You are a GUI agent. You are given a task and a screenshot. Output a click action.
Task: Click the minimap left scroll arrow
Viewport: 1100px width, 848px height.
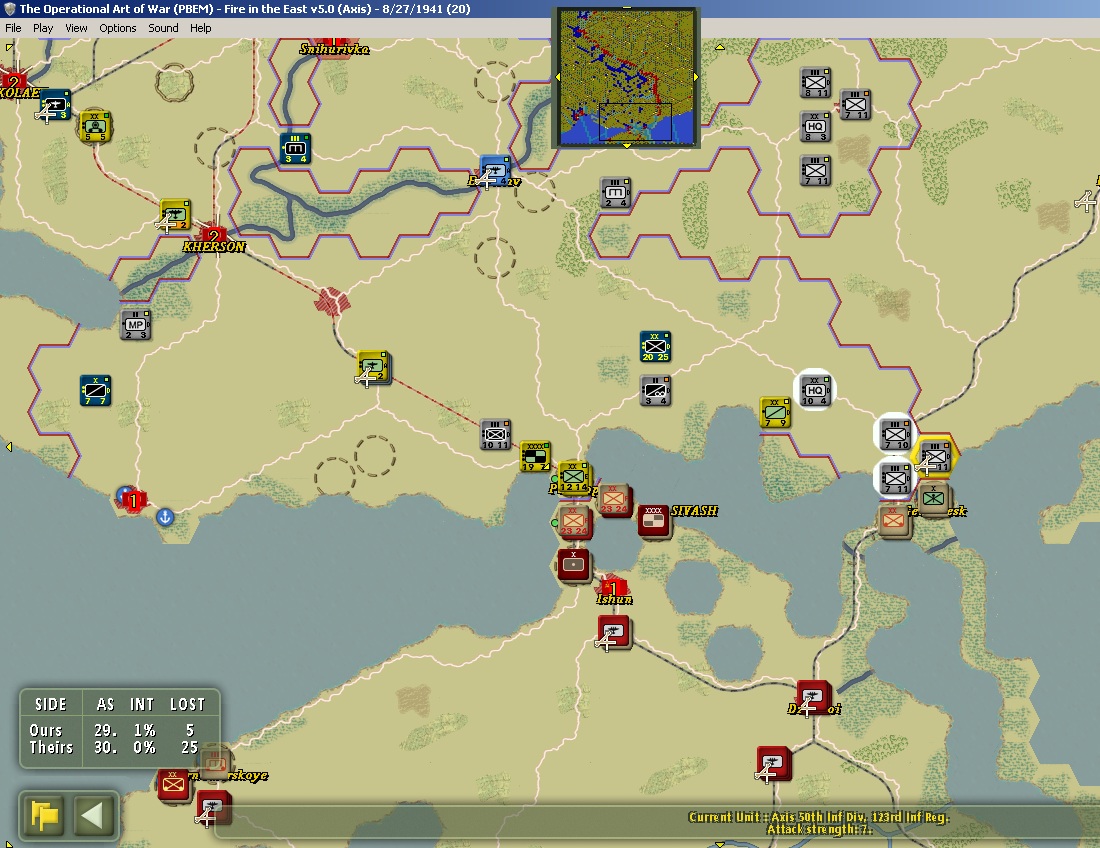(x=558, y=76)
